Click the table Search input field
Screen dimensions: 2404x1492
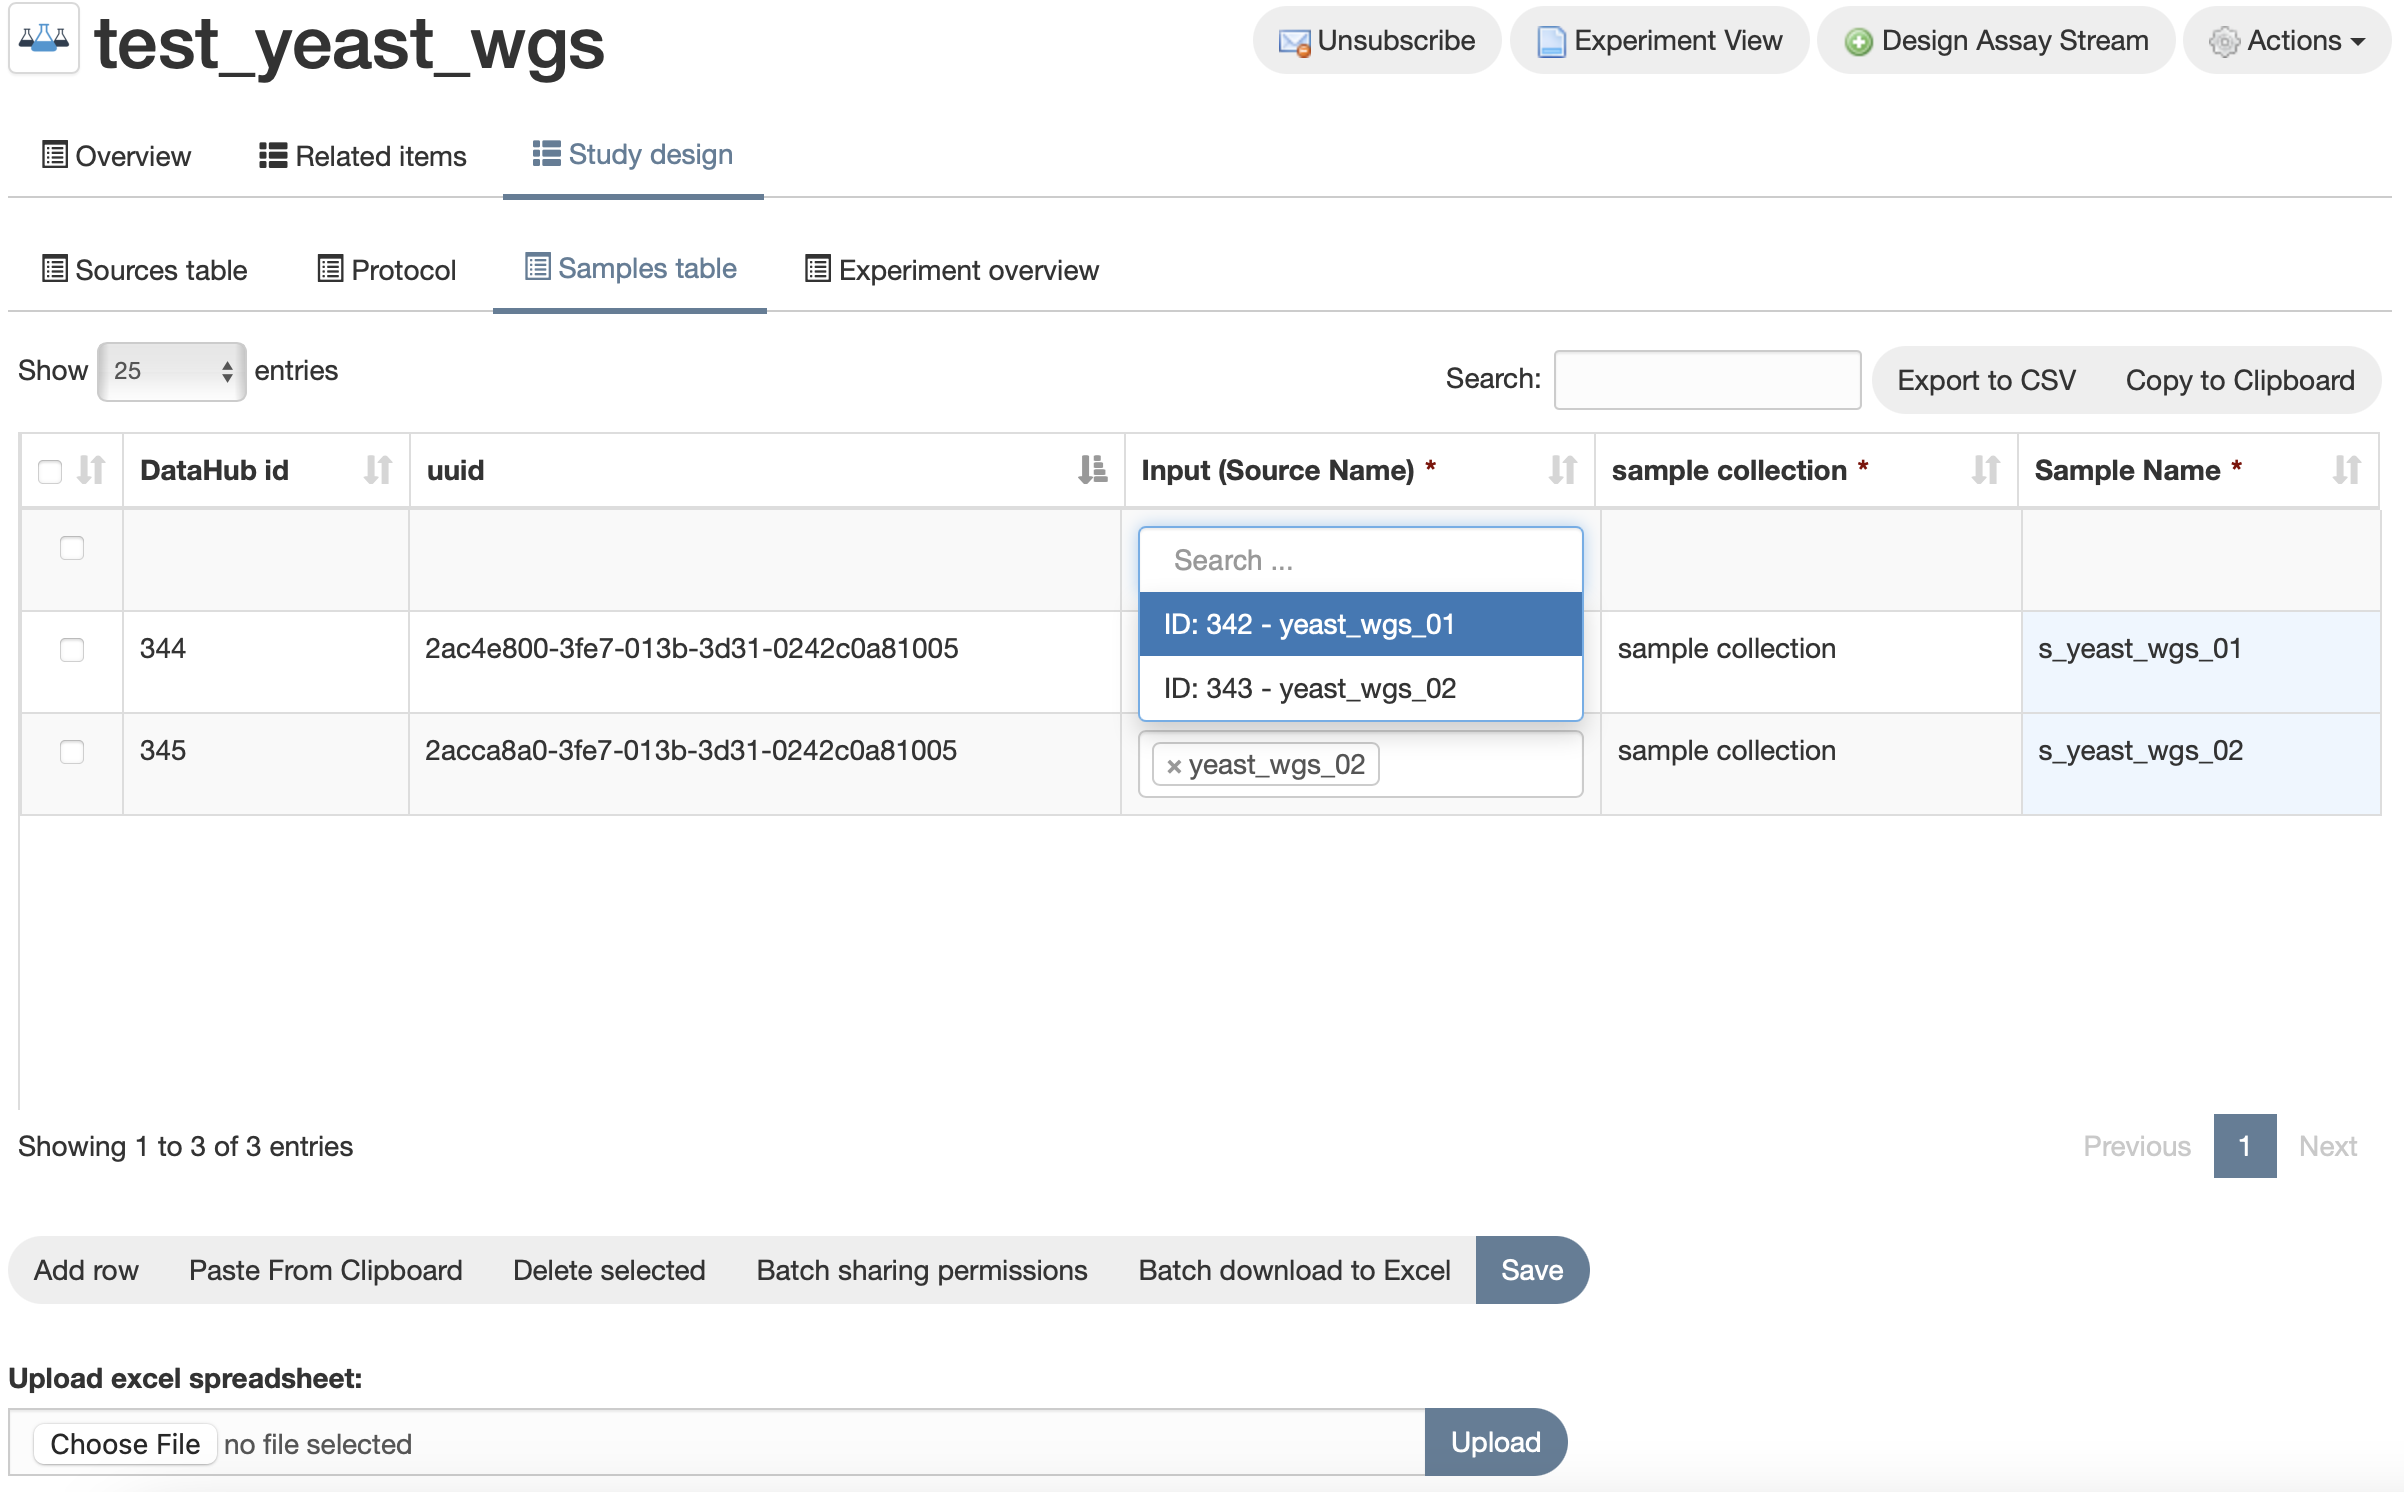1706,380
